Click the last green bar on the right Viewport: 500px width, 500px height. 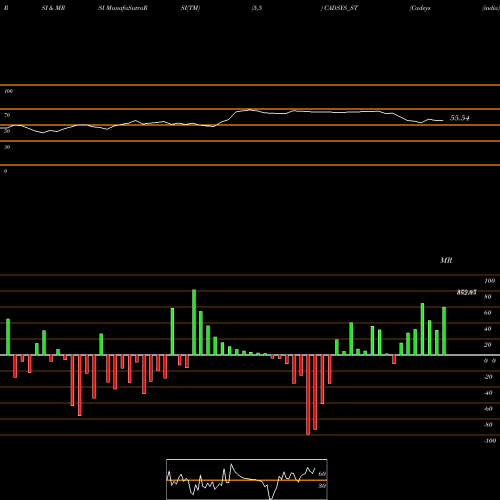[x=444, y=331]
